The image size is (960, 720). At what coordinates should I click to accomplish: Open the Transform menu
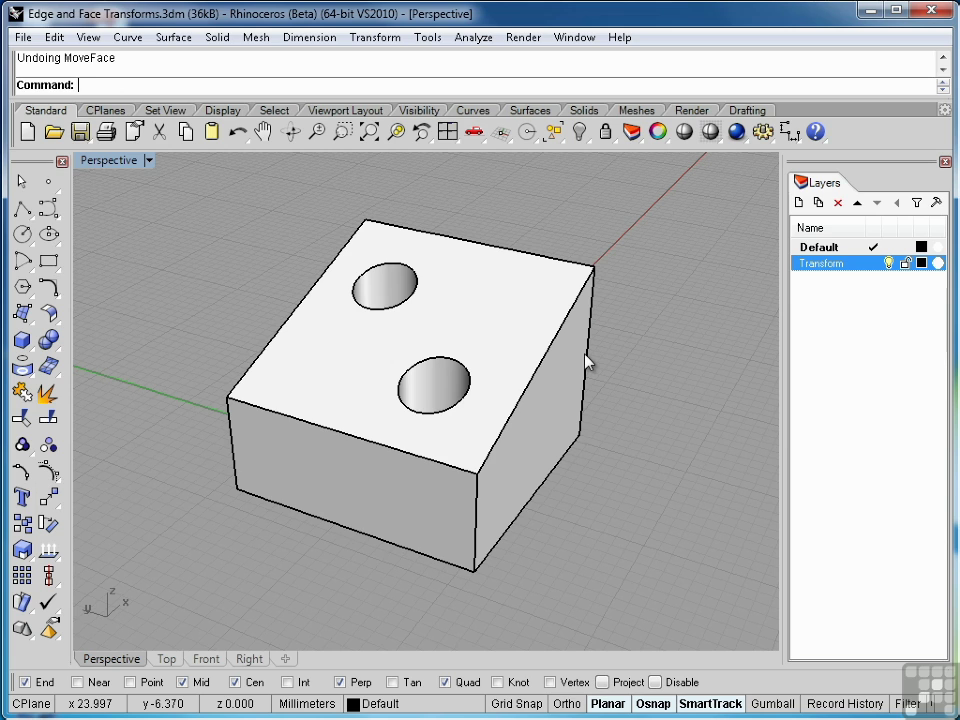click(375, 37)
